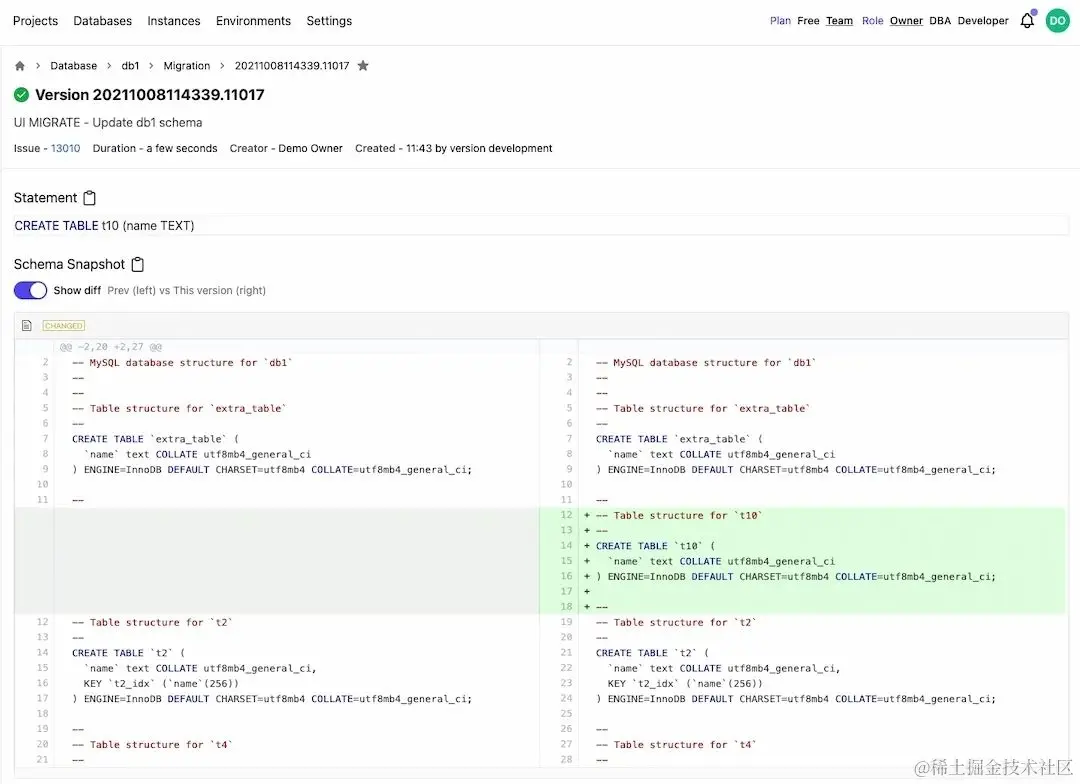The width and height of the screenshot is (1080, 784).
Task: Click the version title 20211008114339.11017
Action: click(x=149, y=94)
